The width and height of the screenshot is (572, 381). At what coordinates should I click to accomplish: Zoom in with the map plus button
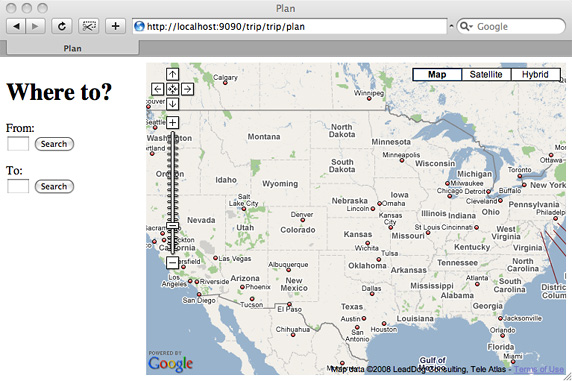173,122
